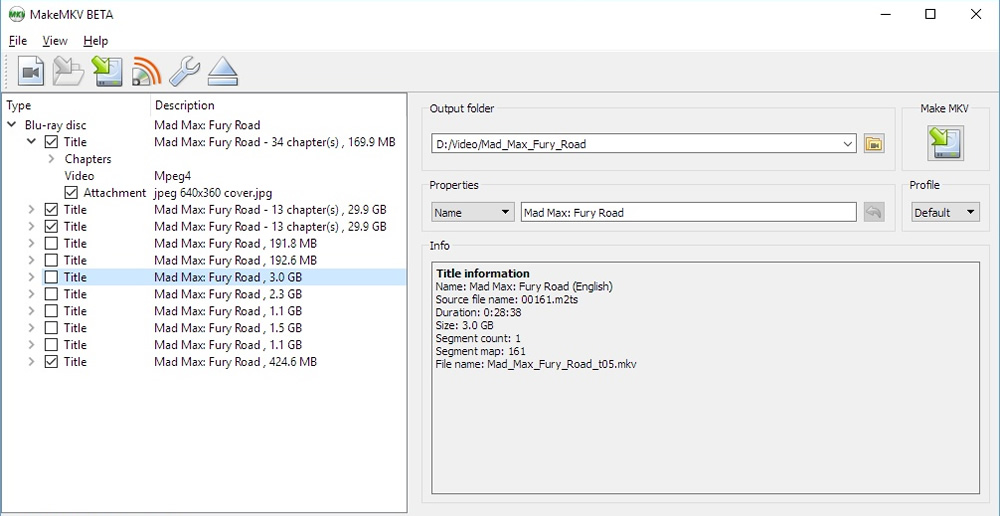Expand the 2.3 GB title node

31,294
